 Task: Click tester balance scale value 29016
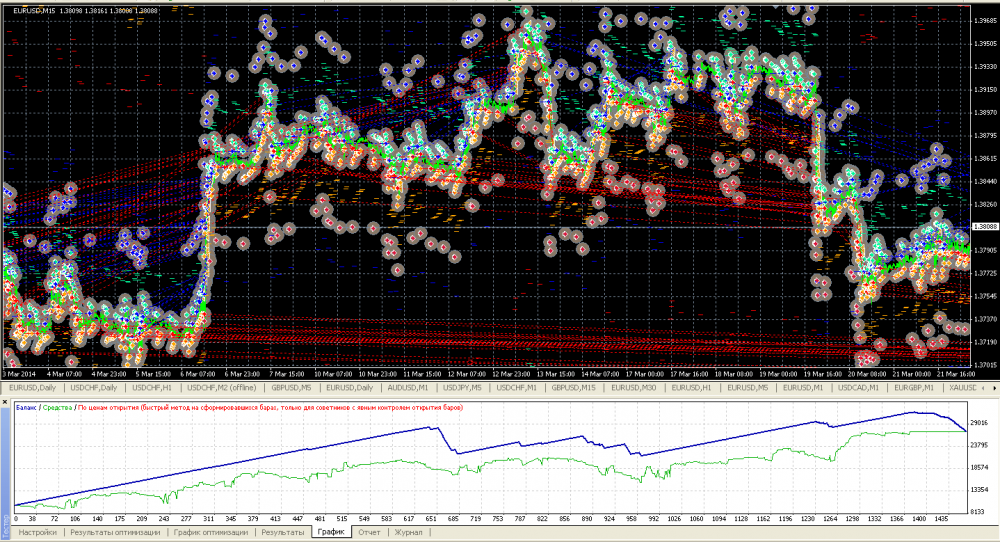979,423
